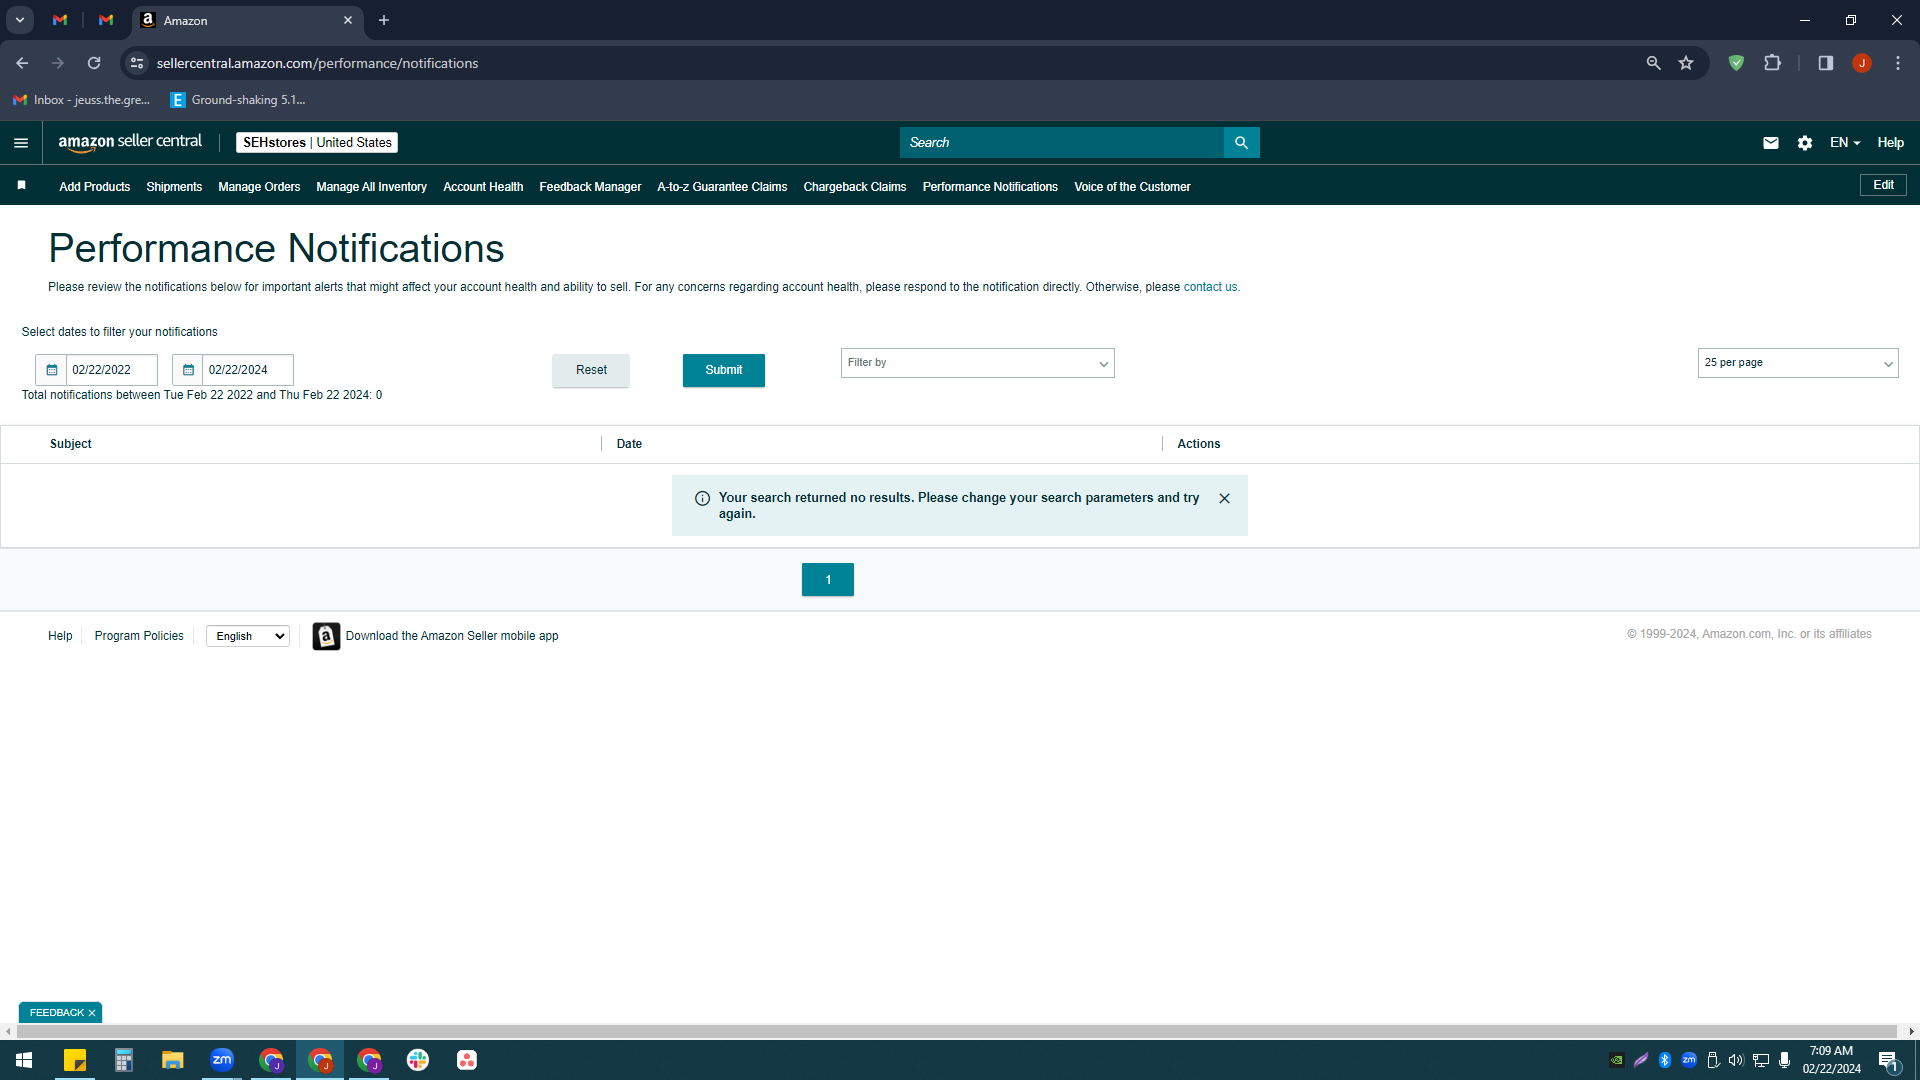Viewport: 1920px width, 1080px height.
Task: Click the Edit favorites bar button
Action: (x=1883, y=185)
